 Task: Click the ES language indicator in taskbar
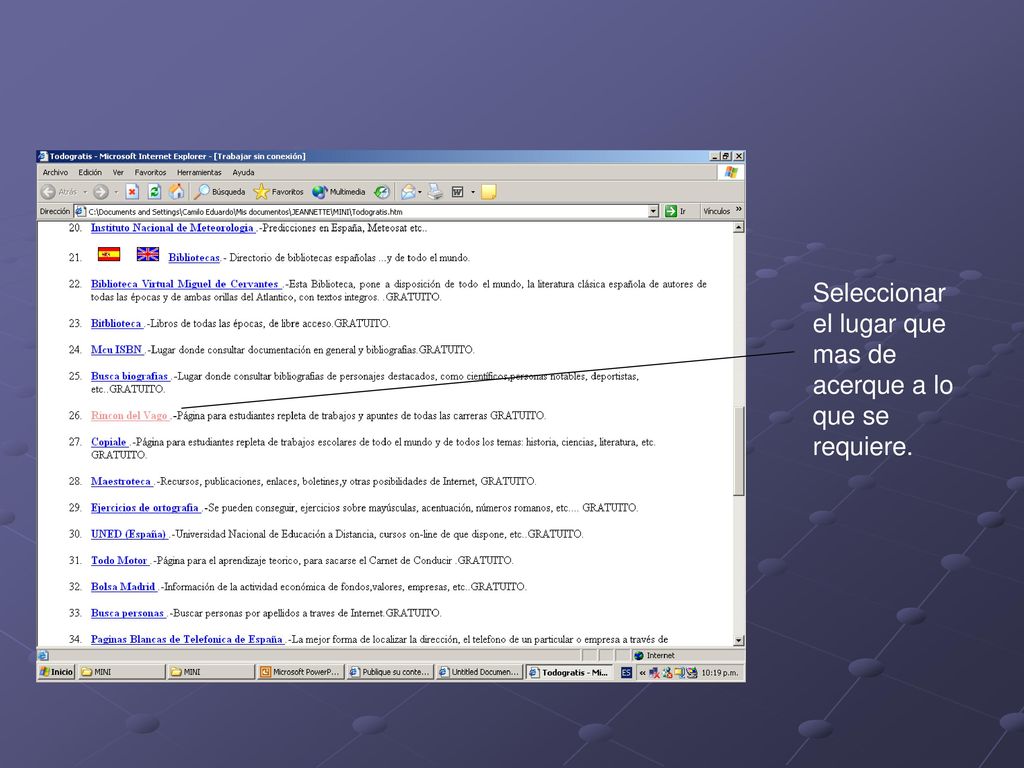click(626, 672)
